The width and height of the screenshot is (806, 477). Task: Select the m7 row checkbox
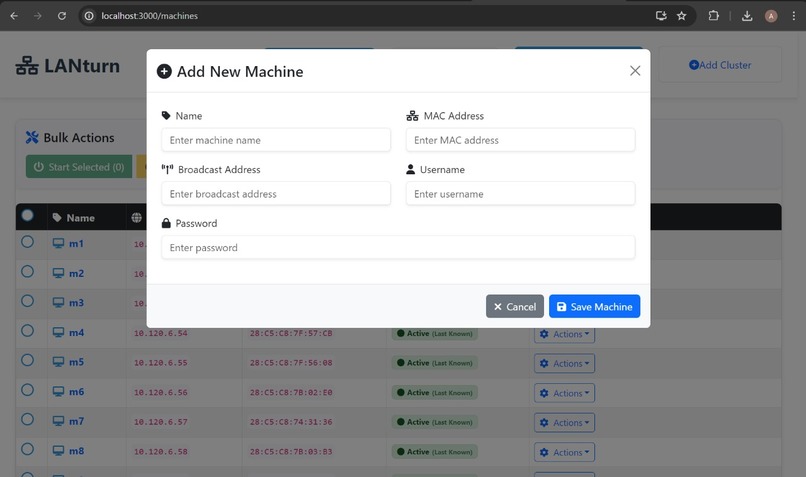pos(28,419)
